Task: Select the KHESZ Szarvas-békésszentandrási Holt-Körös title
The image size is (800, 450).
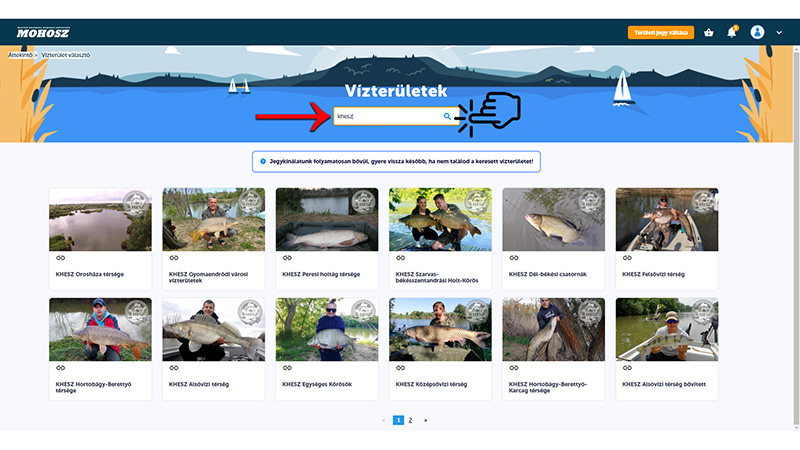Action: 437,277
